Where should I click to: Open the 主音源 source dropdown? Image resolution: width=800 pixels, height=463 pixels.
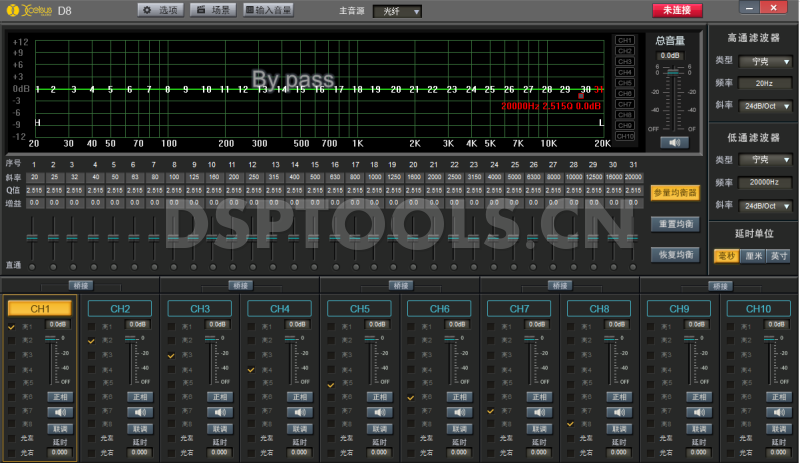coord(397,11)
